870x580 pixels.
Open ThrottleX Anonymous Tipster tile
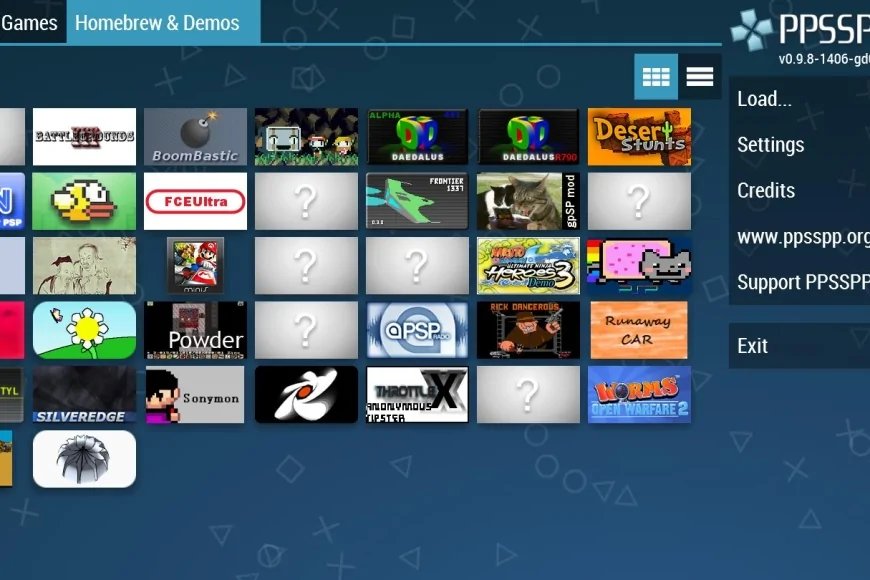(x=417, y=394)
